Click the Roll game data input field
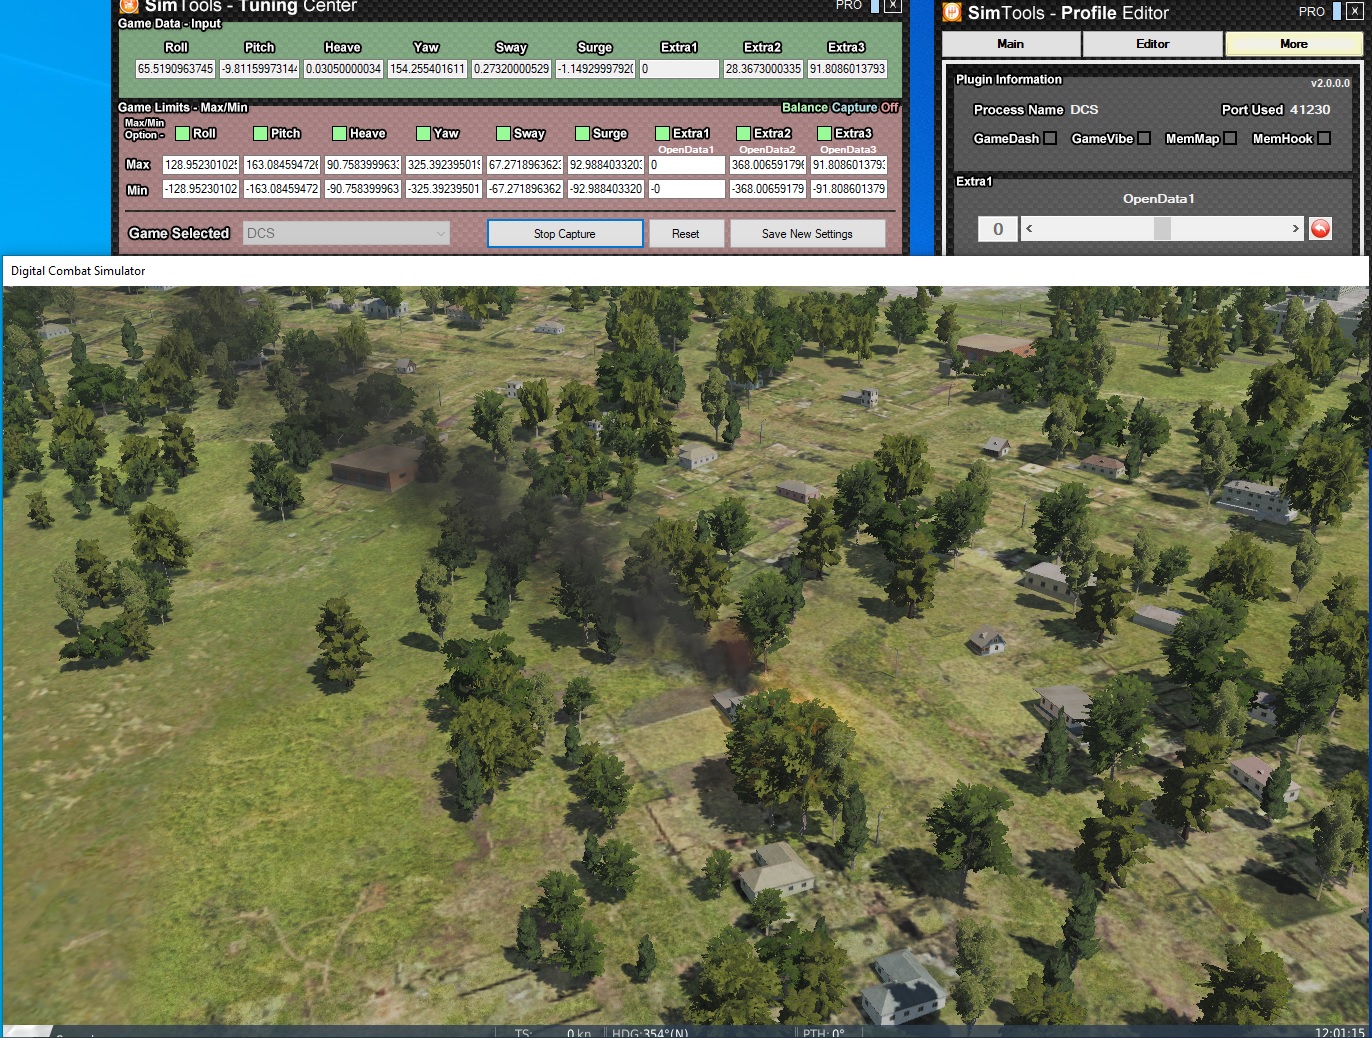This screenshot has height=1038, width=1372. pyautogui.click(x=176, y=69)
